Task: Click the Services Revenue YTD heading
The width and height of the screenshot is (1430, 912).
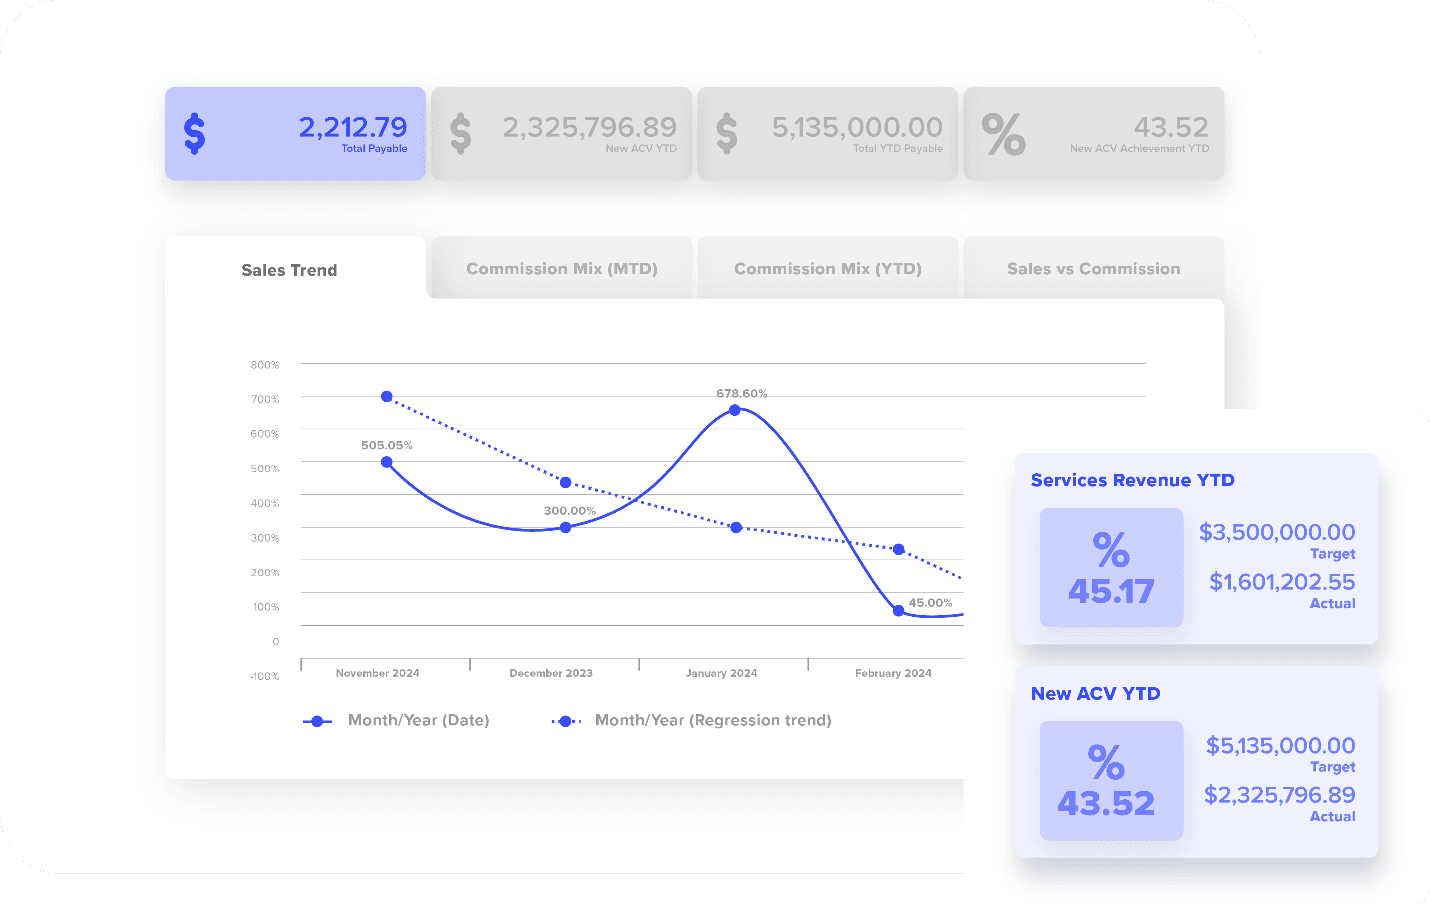Action: pyautogui.click(x=1132, y=480)
